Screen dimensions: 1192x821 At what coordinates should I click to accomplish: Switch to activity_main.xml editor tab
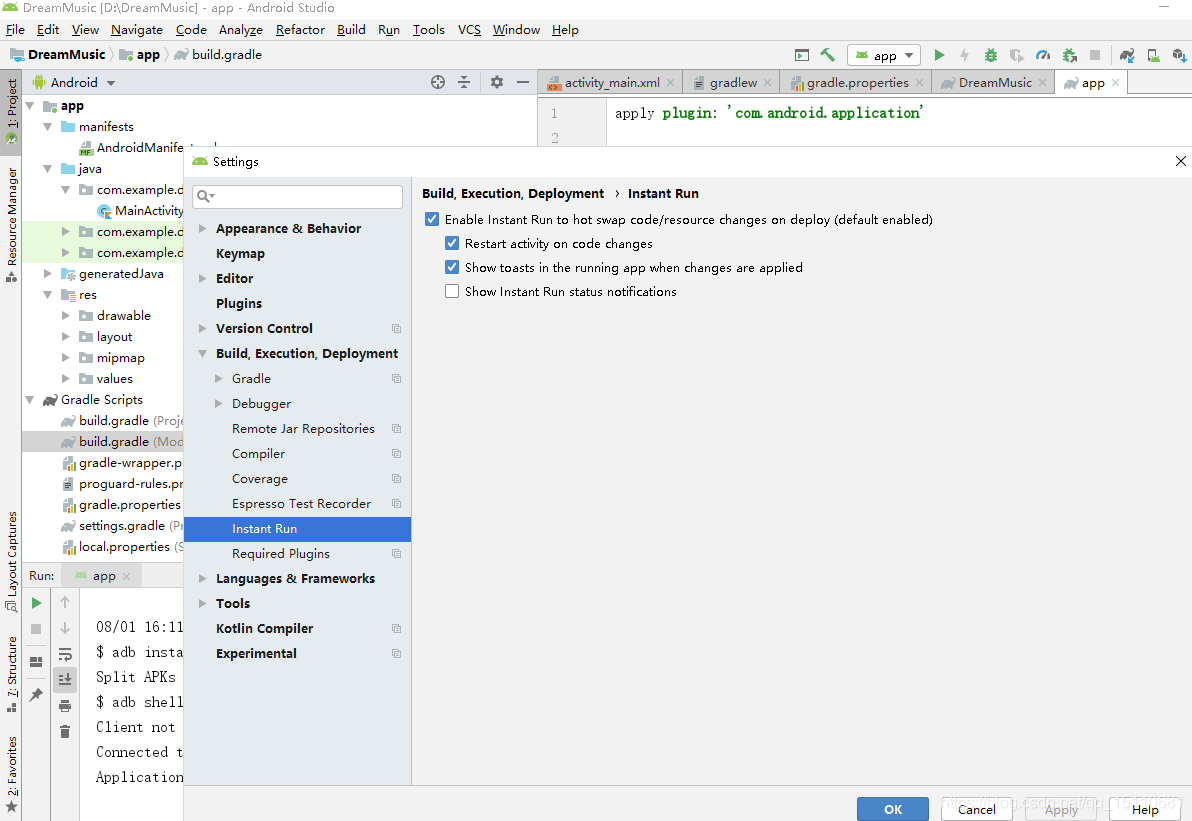click(x=612, y=83)
